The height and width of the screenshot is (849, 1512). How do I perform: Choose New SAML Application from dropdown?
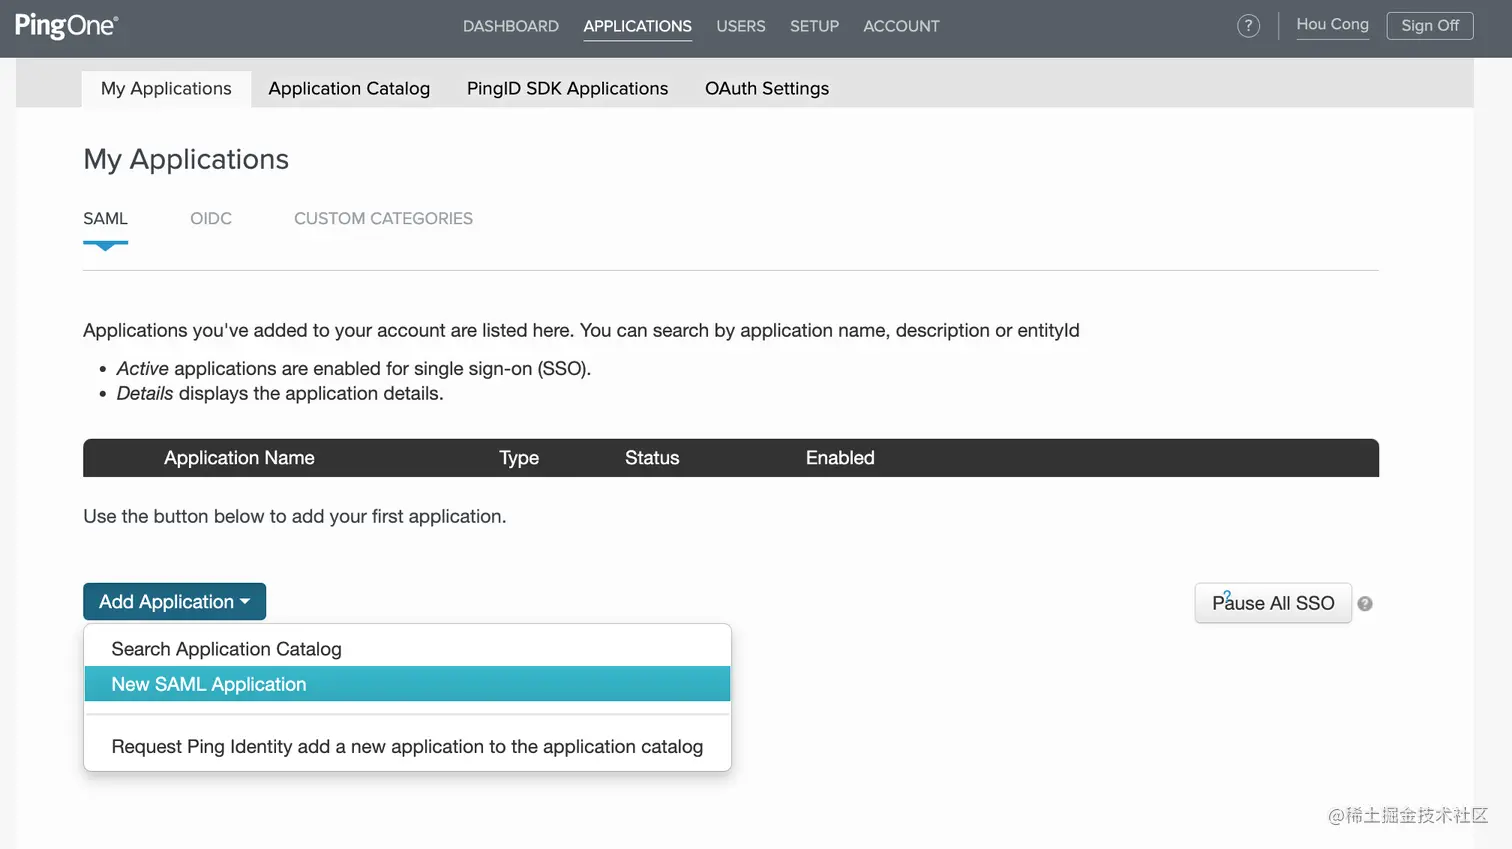coord(408,684)
